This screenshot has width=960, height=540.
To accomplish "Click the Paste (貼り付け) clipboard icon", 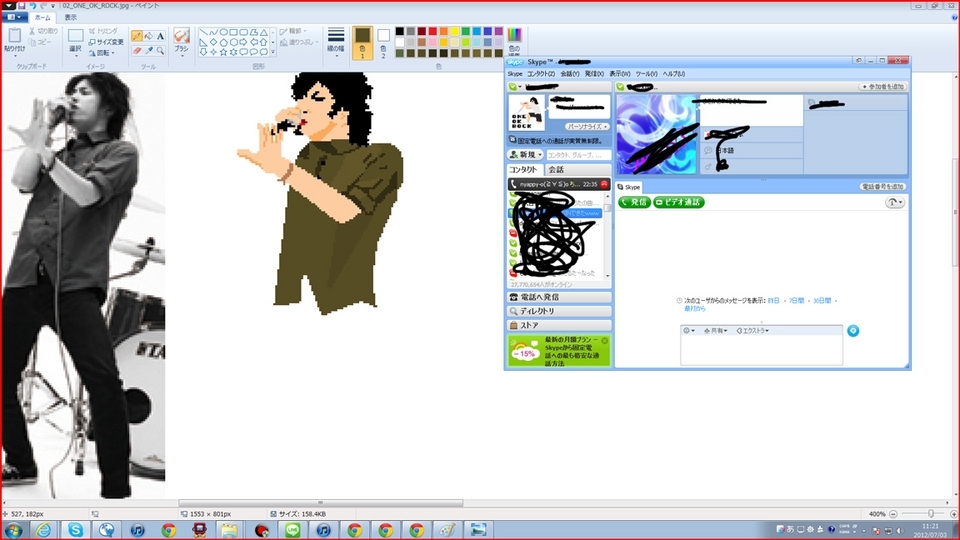I will click(x=14, y=36).
